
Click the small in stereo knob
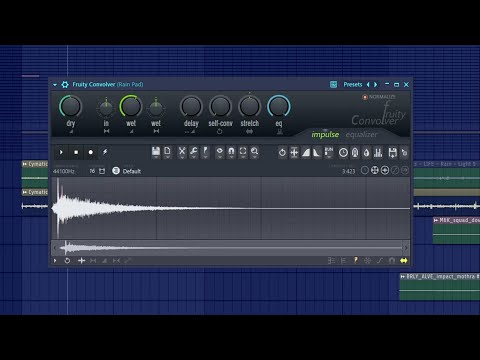[x=106, y=108]
